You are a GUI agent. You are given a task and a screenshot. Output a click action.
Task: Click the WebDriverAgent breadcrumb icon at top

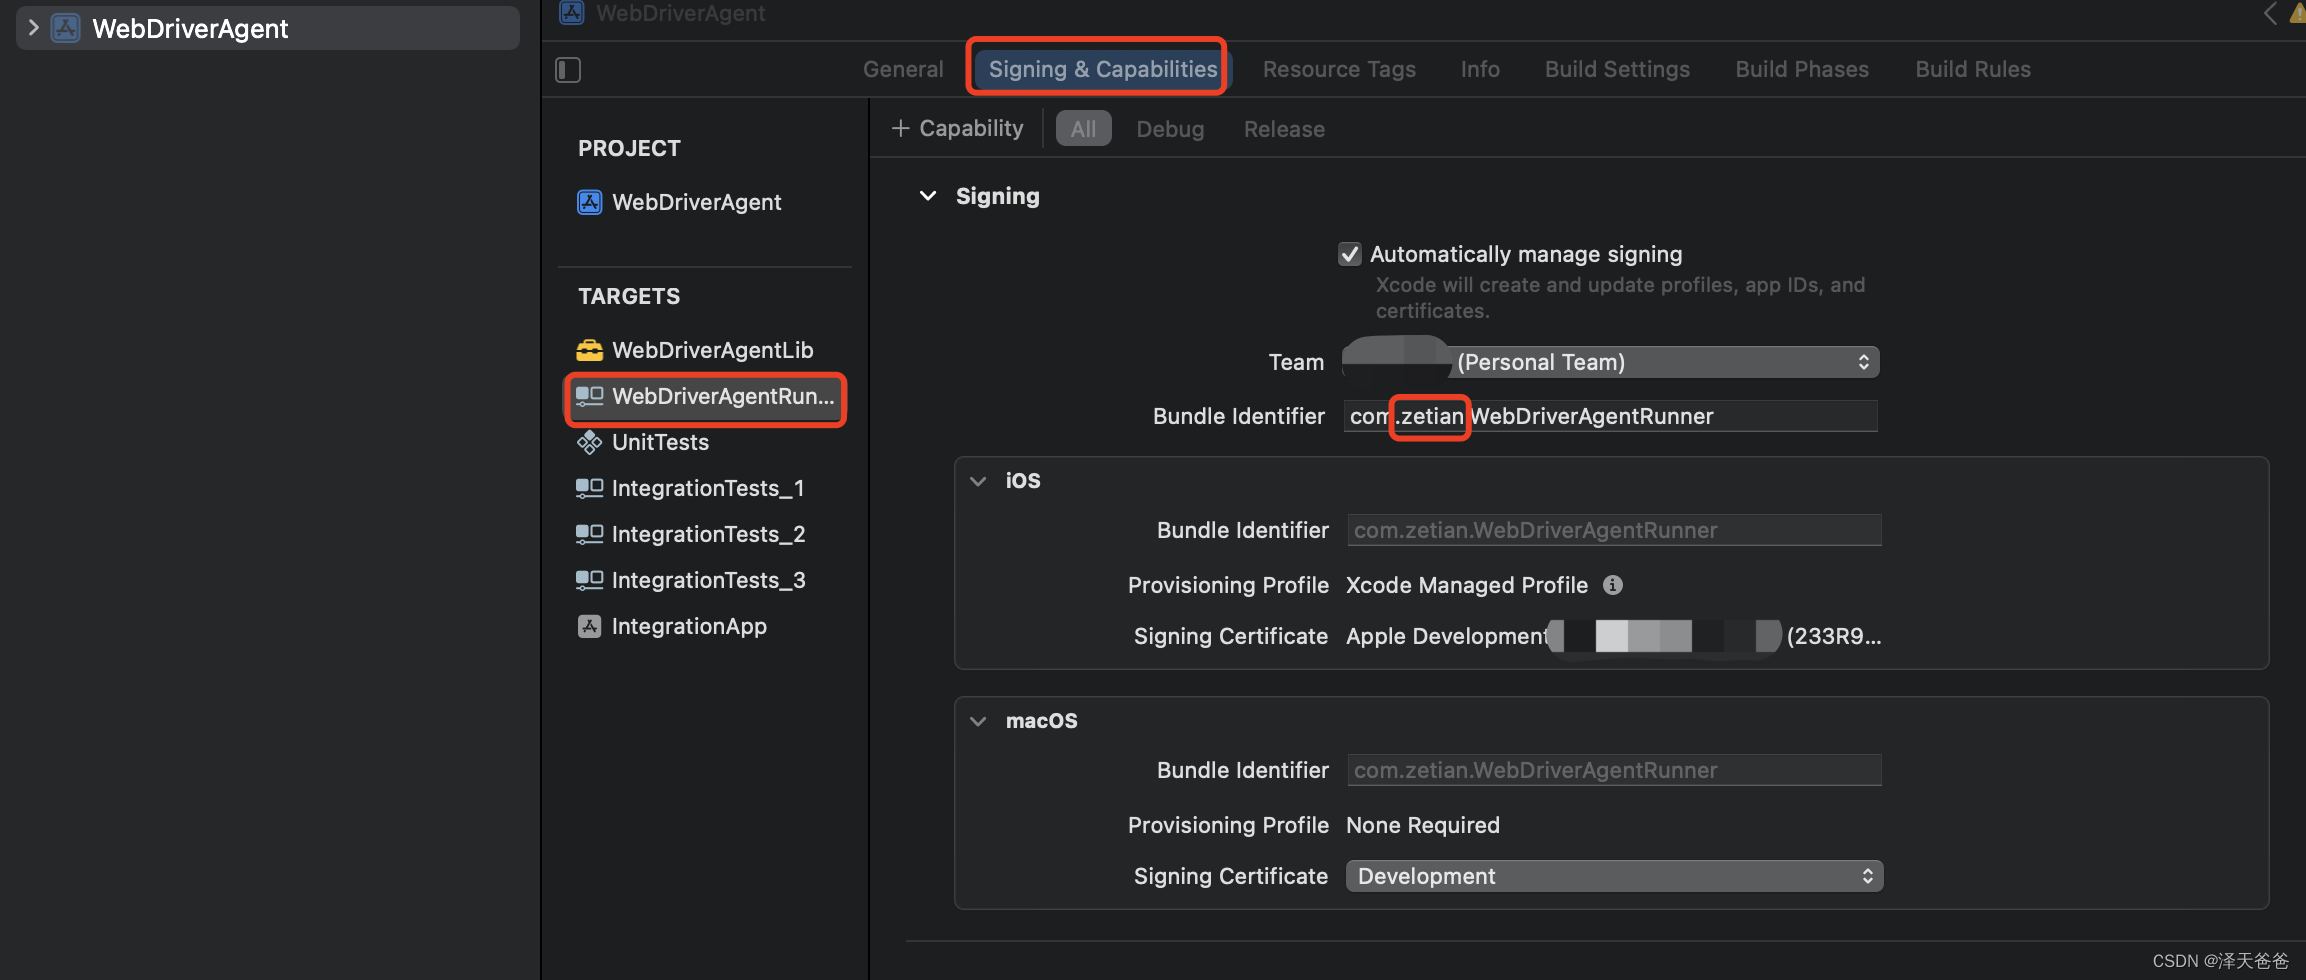[x=572, y=12]
